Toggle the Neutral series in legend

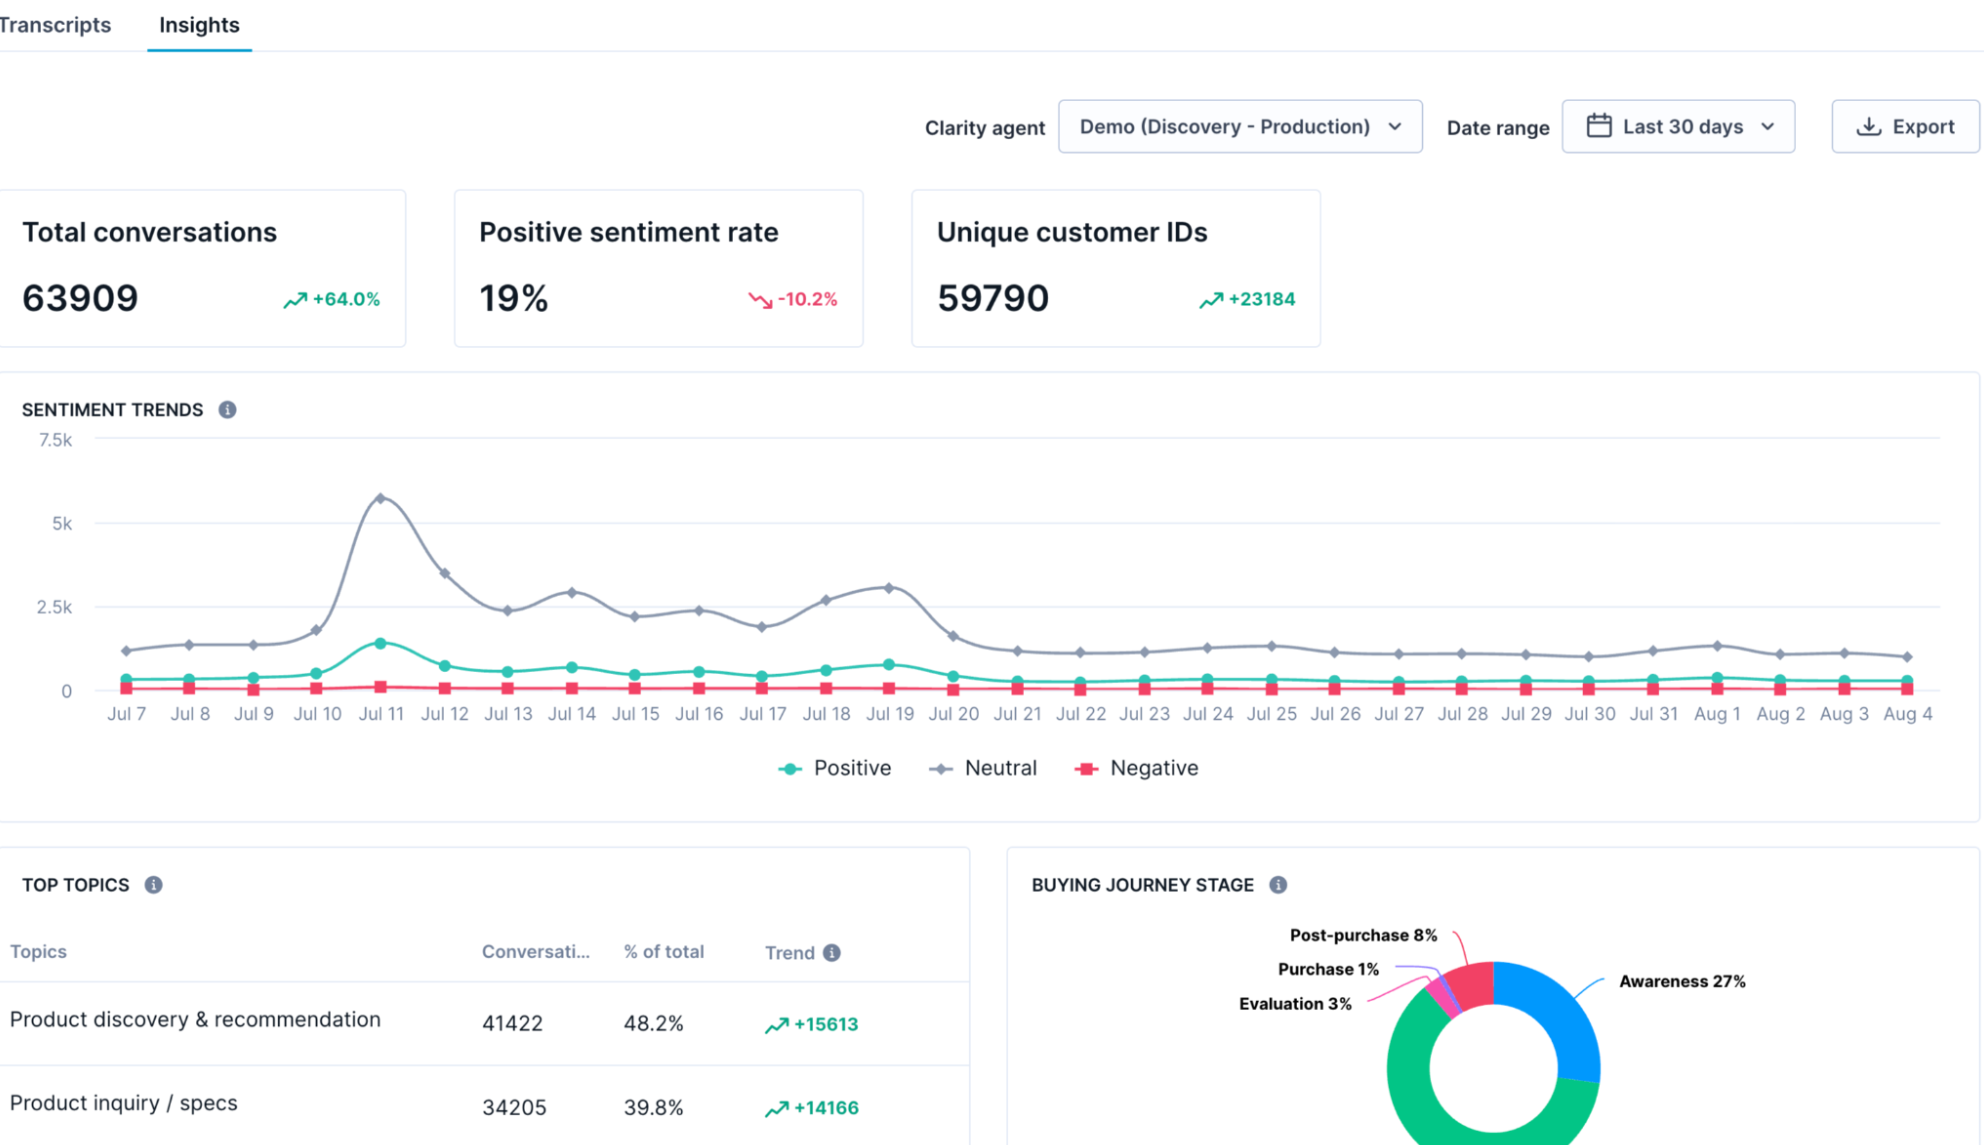(983, 768)
